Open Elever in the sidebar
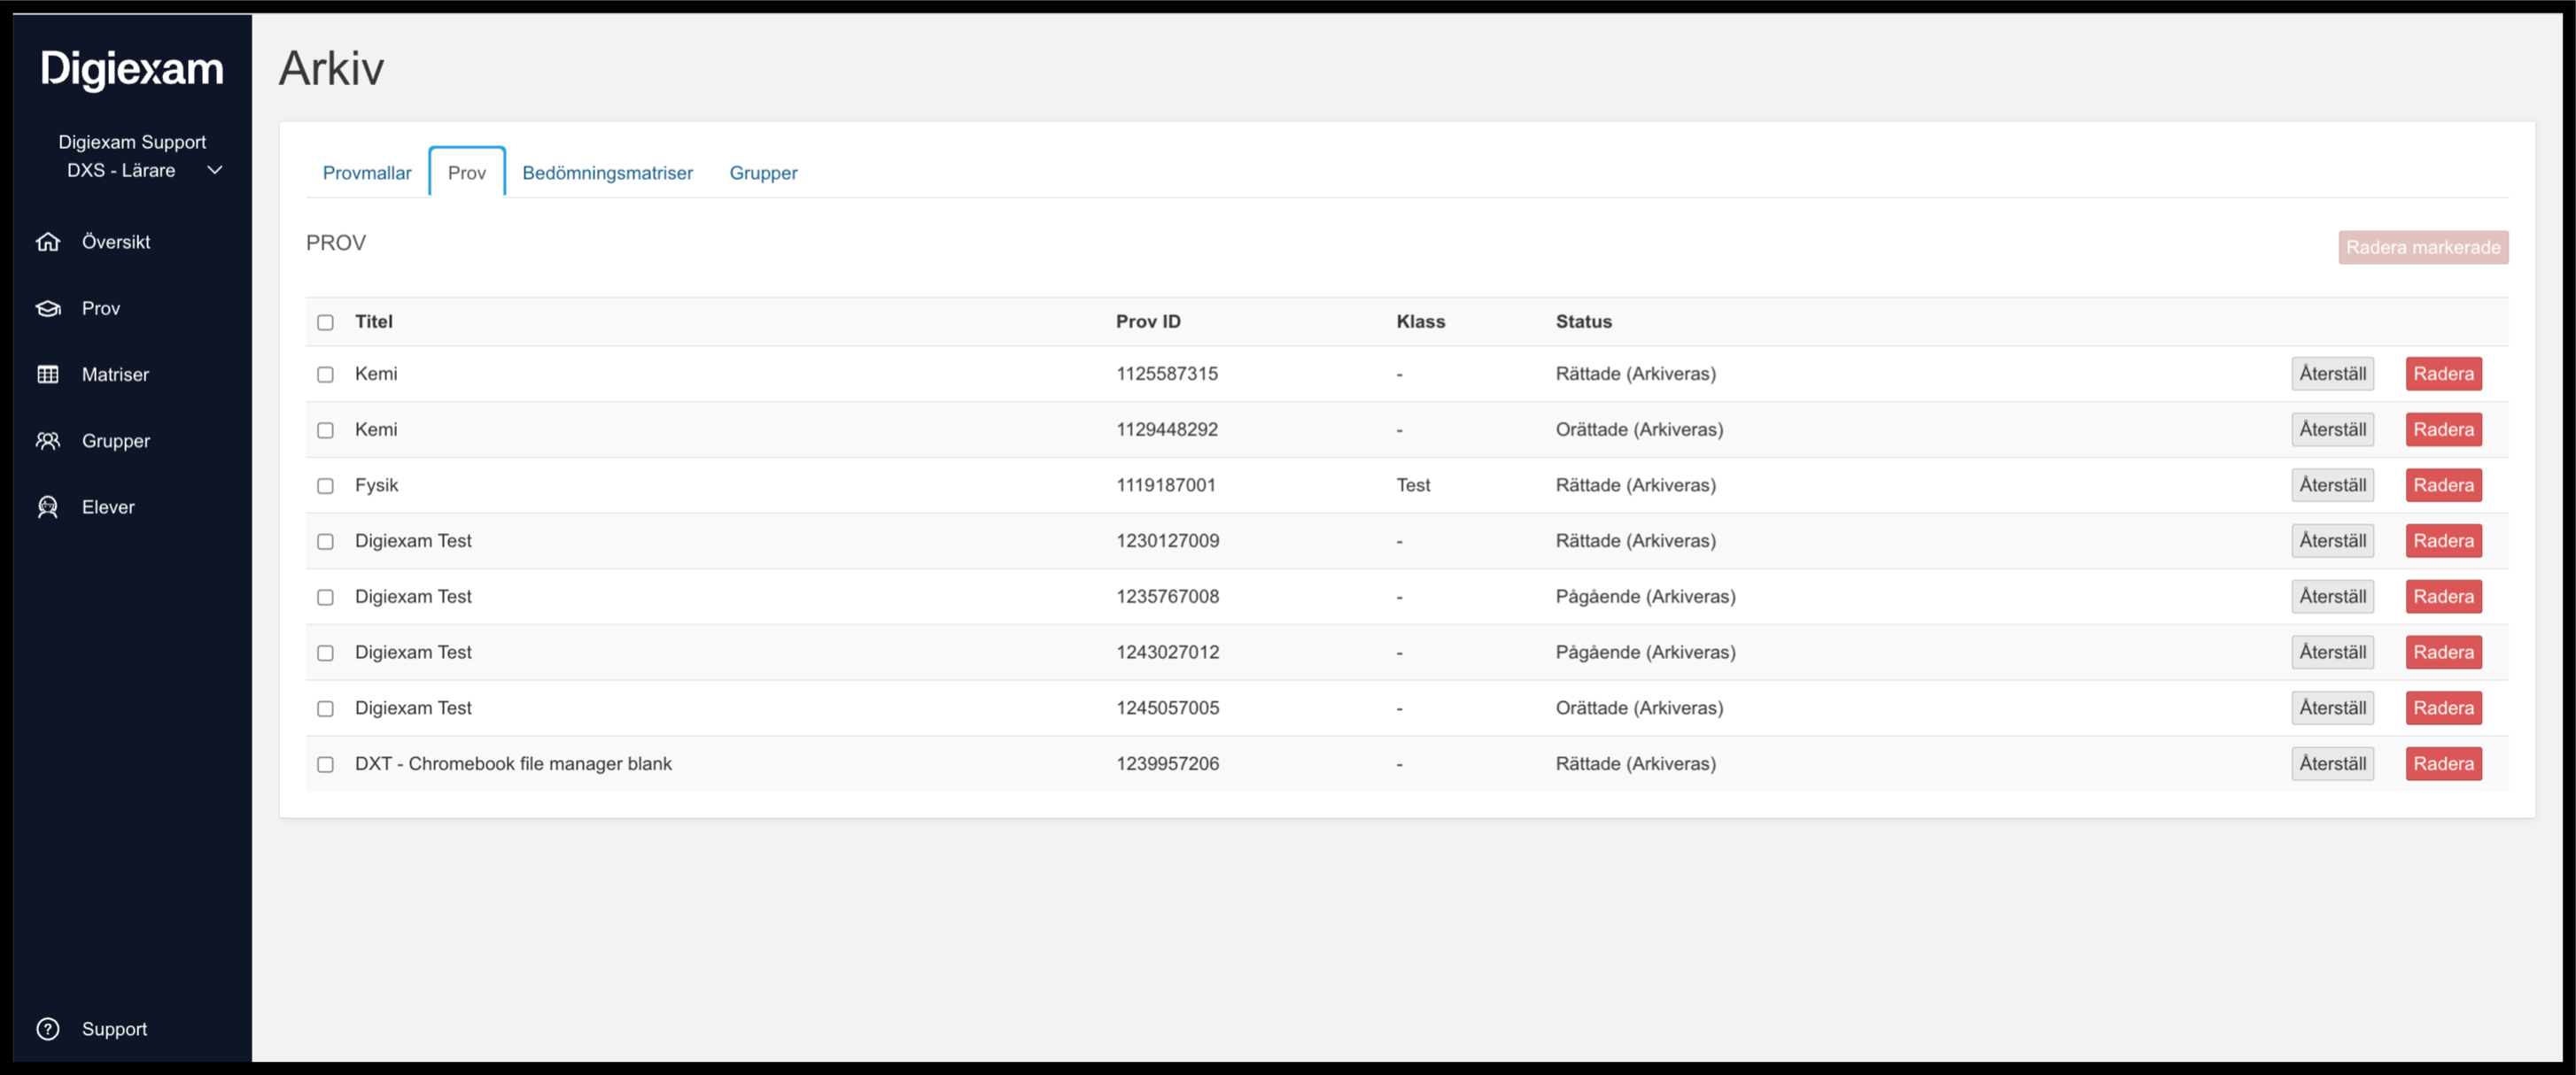Screen dimensions: 2576x1075 point(108,507)
